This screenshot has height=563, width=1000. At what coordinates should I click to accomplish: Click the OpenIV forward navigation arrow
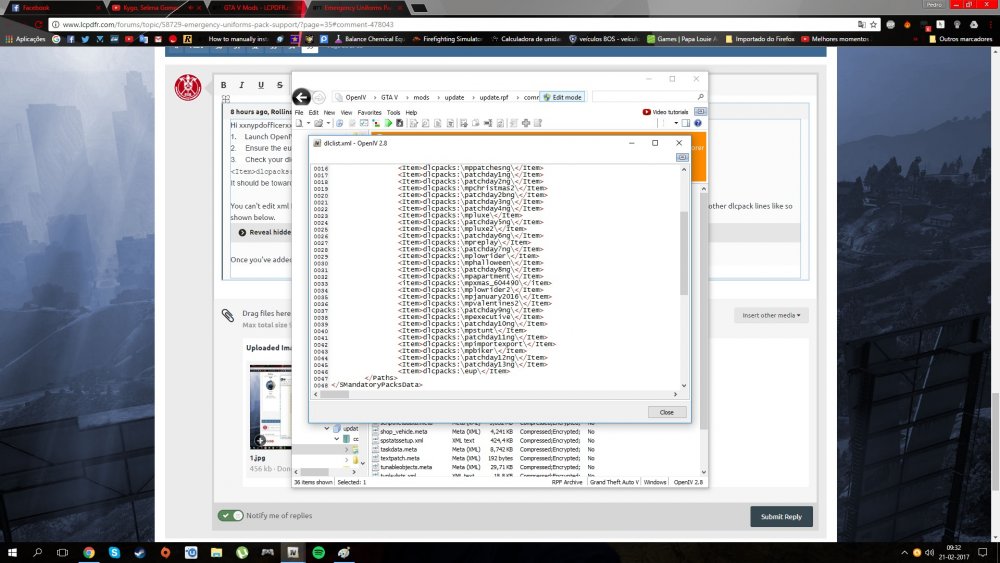point(319,98)
